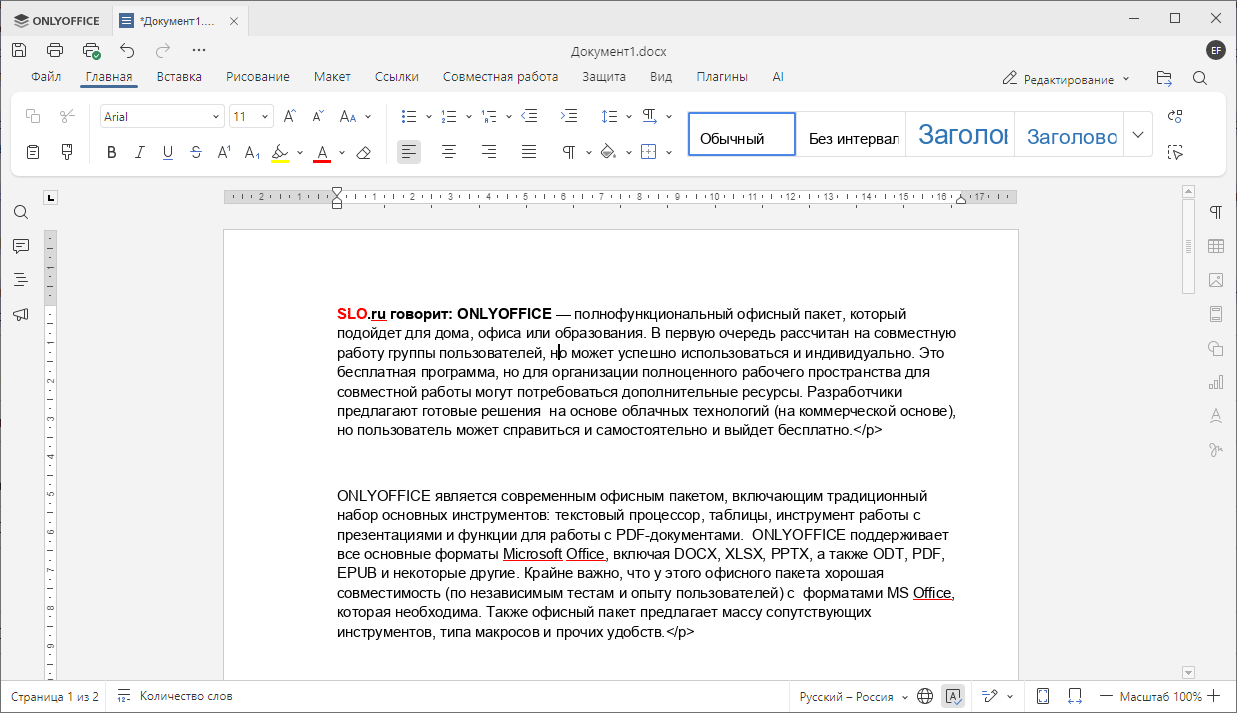Decrease the paragraph indent
Viewport: 1237px width, 713px height.
[x=530, y=116]
